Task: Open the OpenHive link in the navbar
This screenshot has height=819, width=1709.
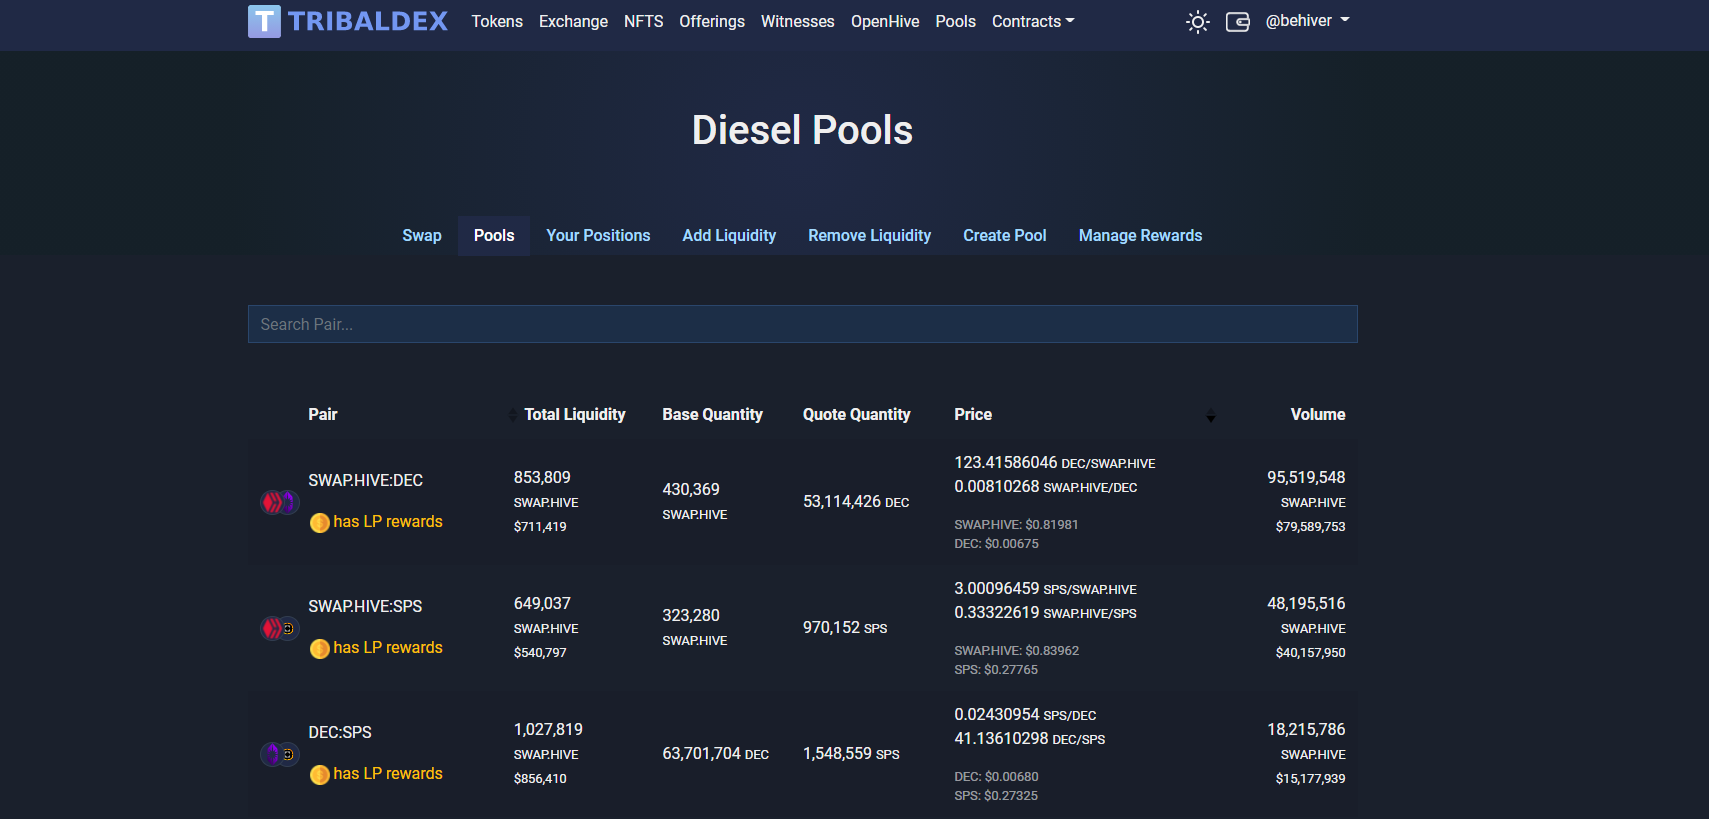Action: (885, 22)
